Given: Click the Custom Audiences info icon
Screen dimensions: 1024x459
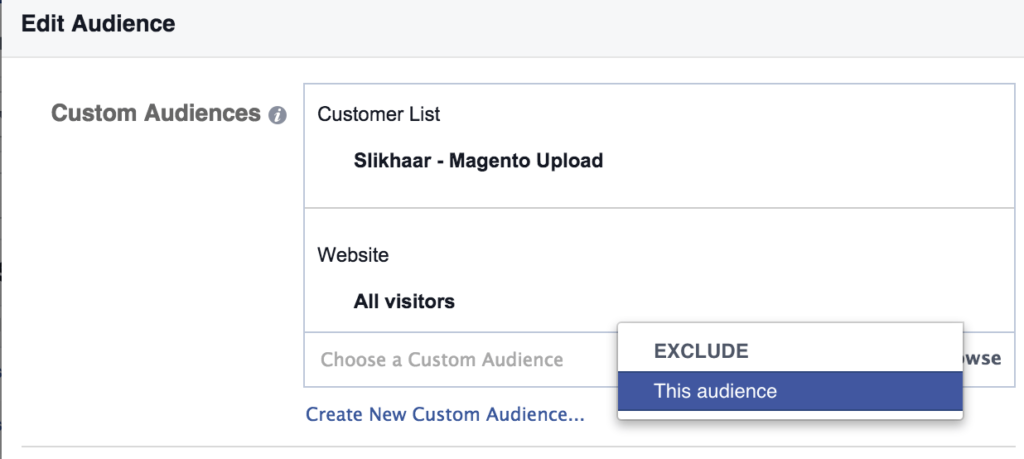Looking at the screenshot, I should 277,116.
